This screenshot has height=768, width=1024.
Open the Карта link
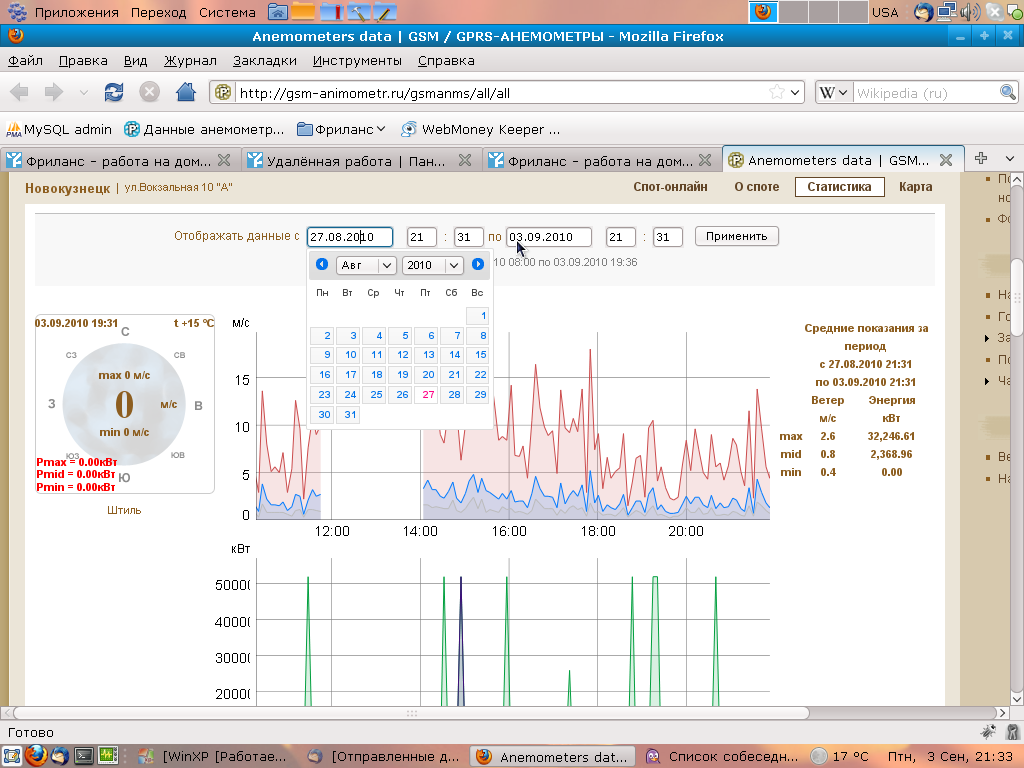tap(915, 187)
